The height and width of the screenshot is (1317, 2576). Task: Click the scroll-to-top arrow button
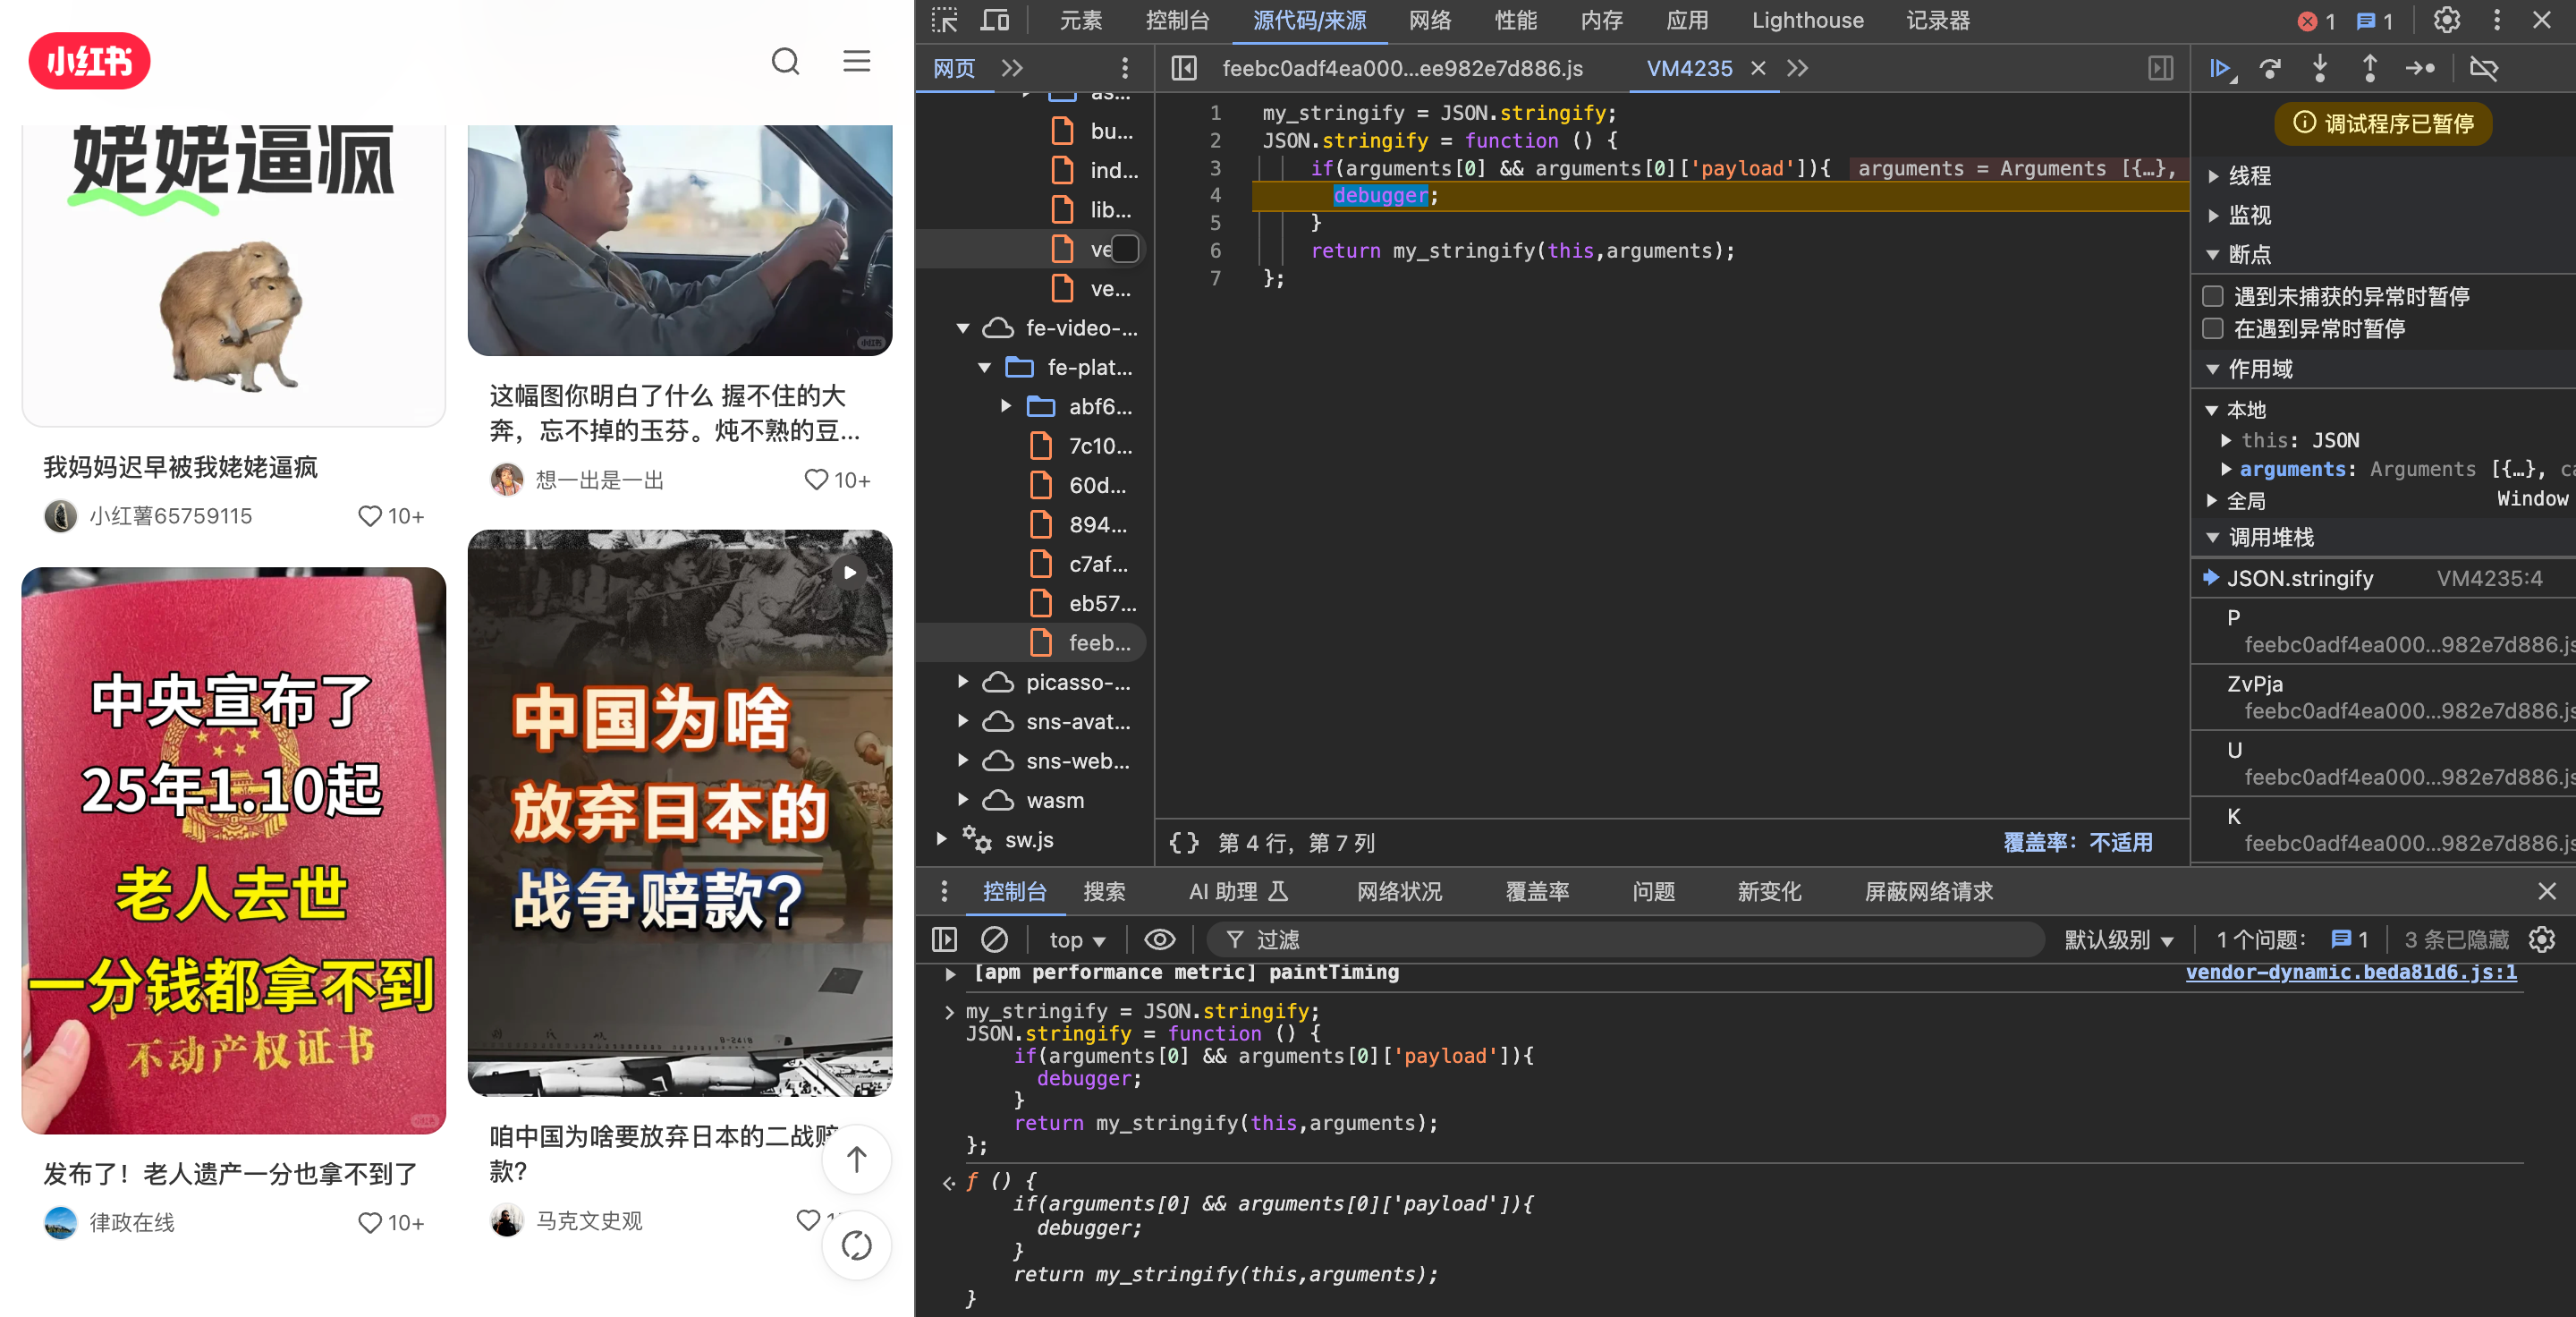click(856, 1159)
